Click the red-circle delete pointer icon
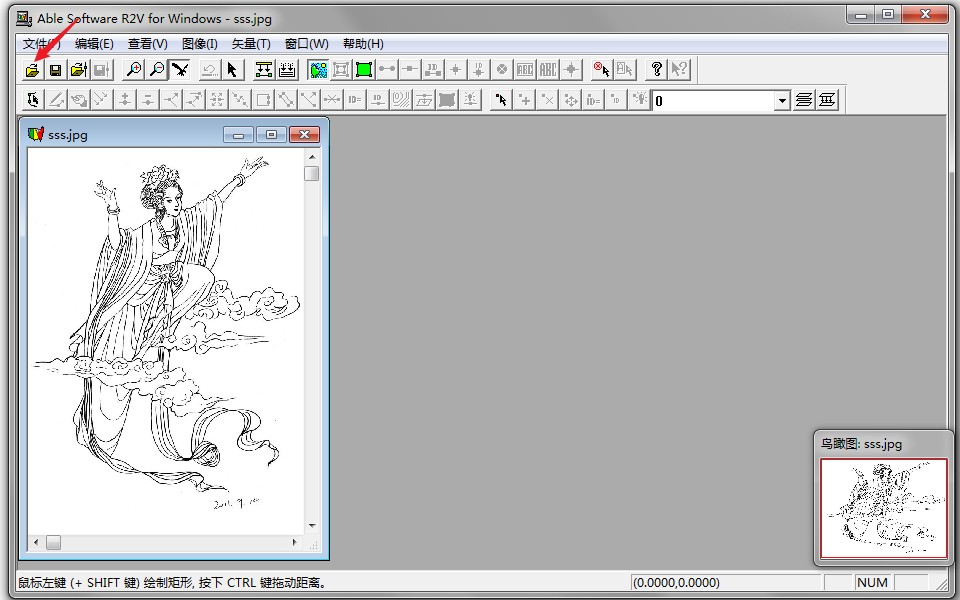960x600 pixels. (601, 70)
